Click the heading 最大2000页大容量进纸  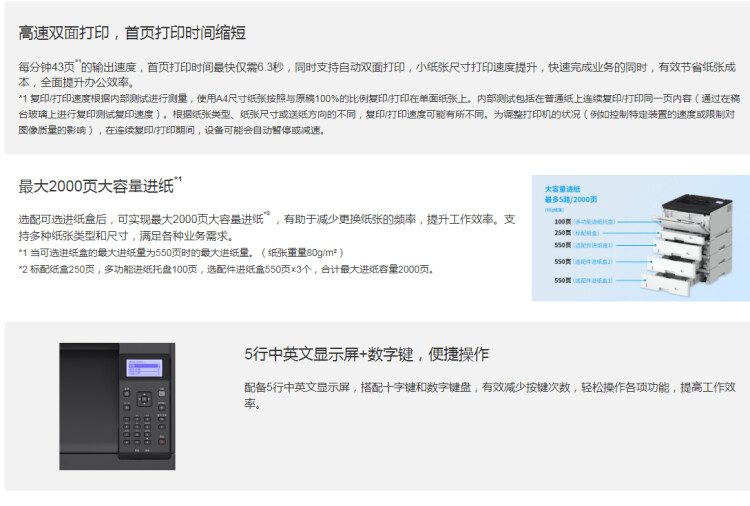98,186
